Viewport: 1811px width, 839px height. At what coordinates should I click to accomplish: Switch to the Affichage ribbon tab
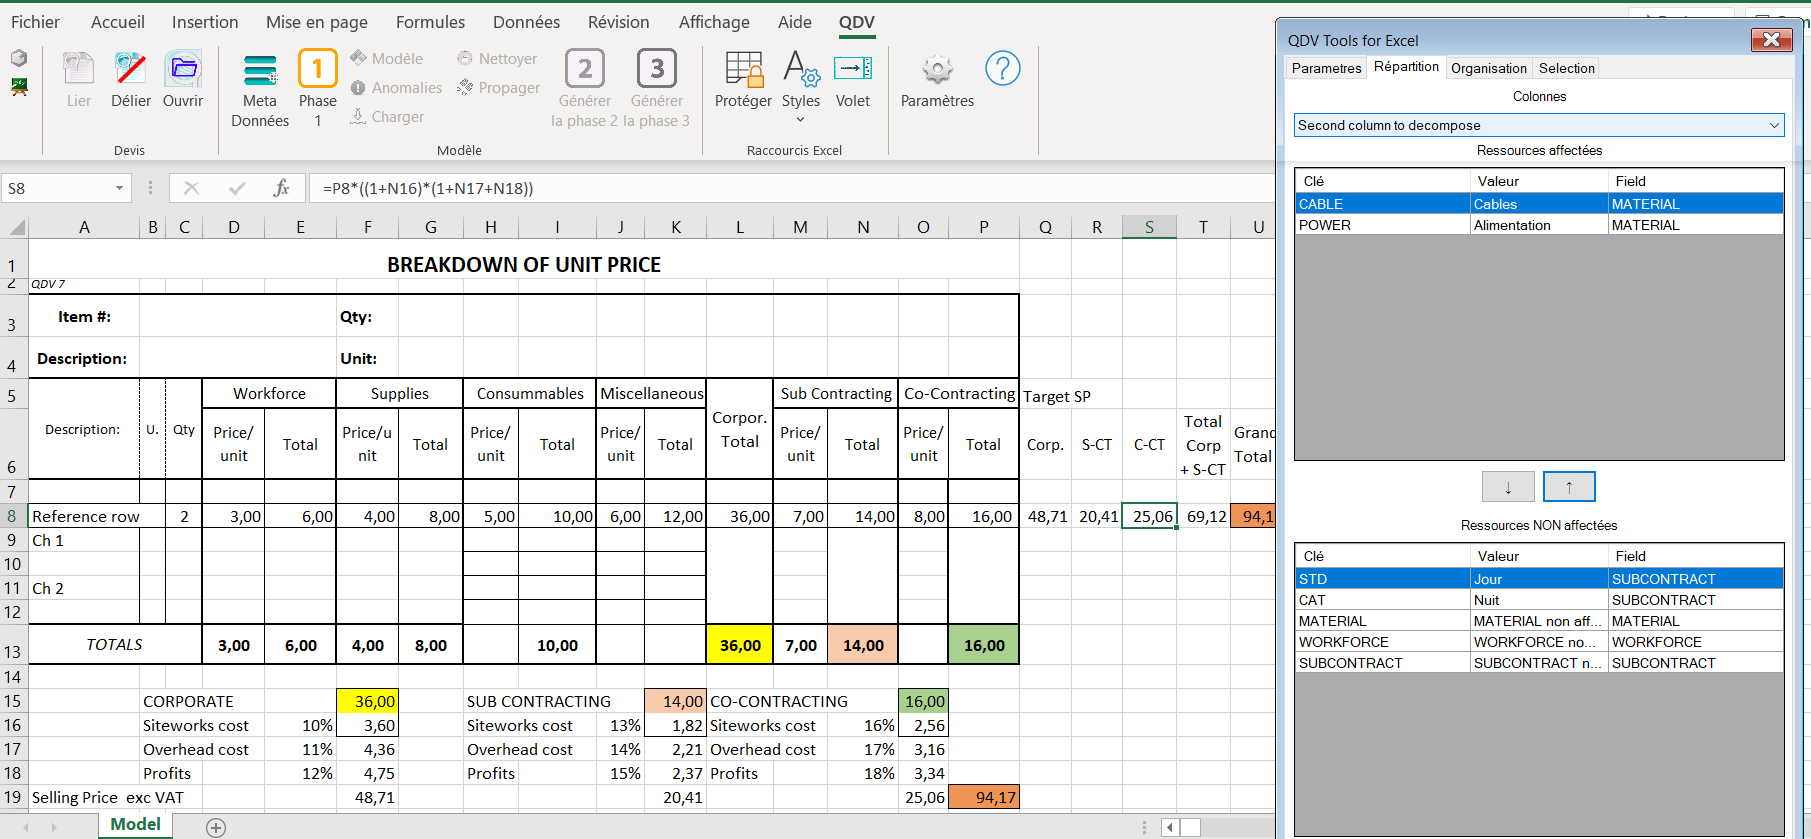pos(714,22)
